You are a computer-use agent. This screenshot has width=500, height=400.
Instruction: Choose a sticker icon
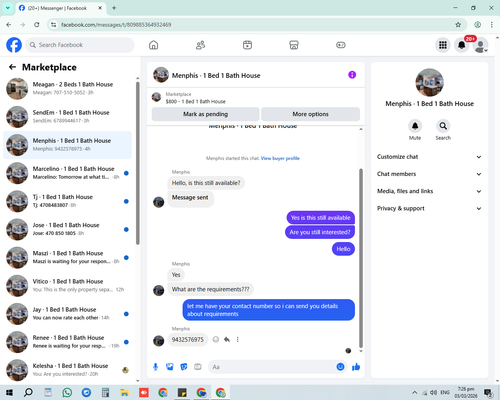(x=184, y=367)
